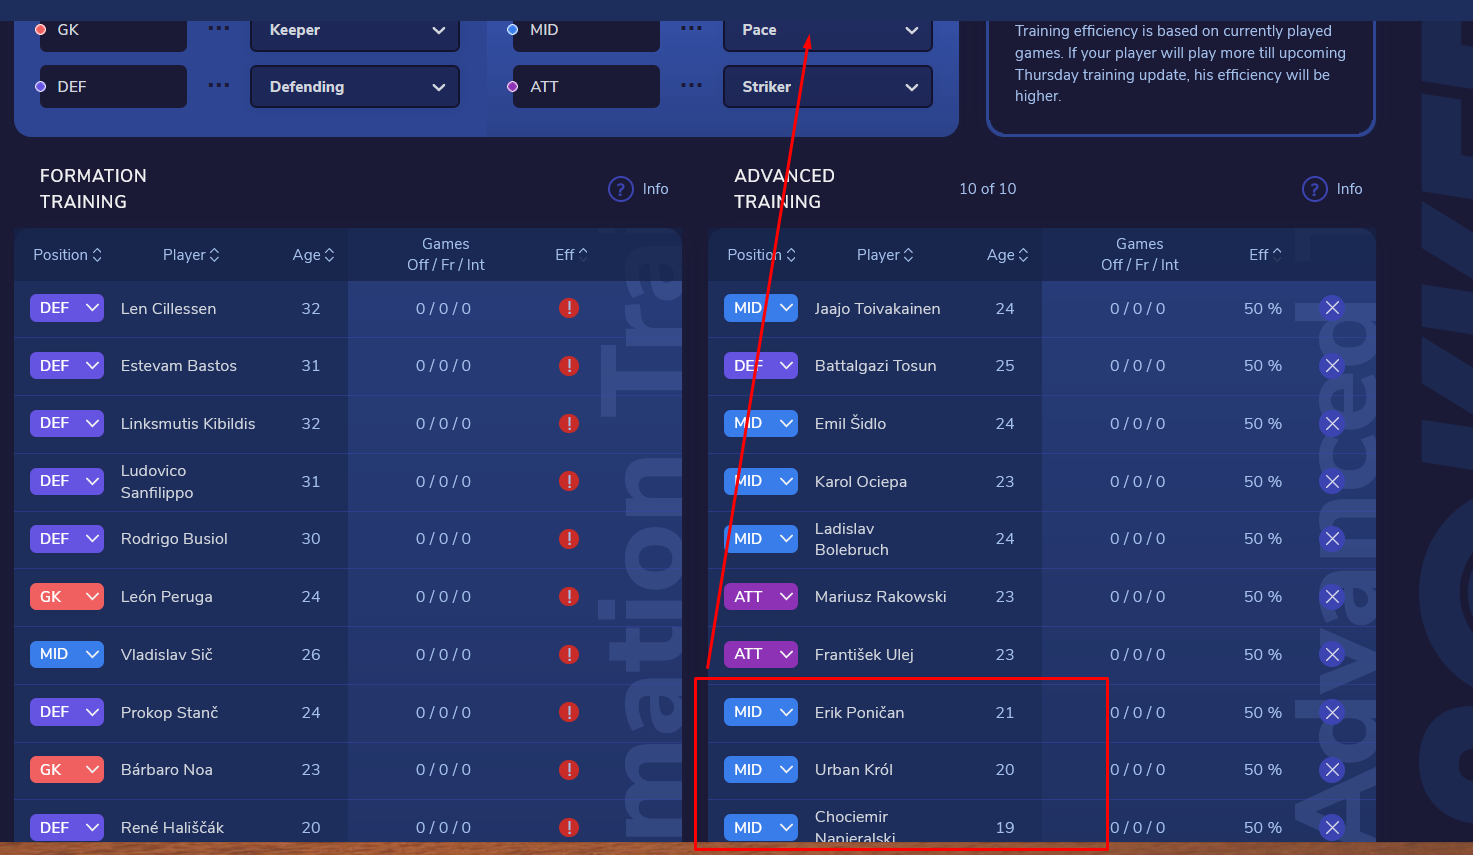This screenshot has height=855, width=1473.
Task: Open DEF row three-dots menu
Action: coord(218,86)
